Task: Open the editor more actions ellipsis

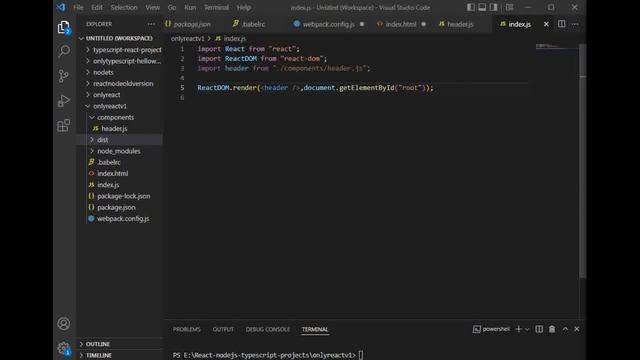Action: [x=575, y=24]
